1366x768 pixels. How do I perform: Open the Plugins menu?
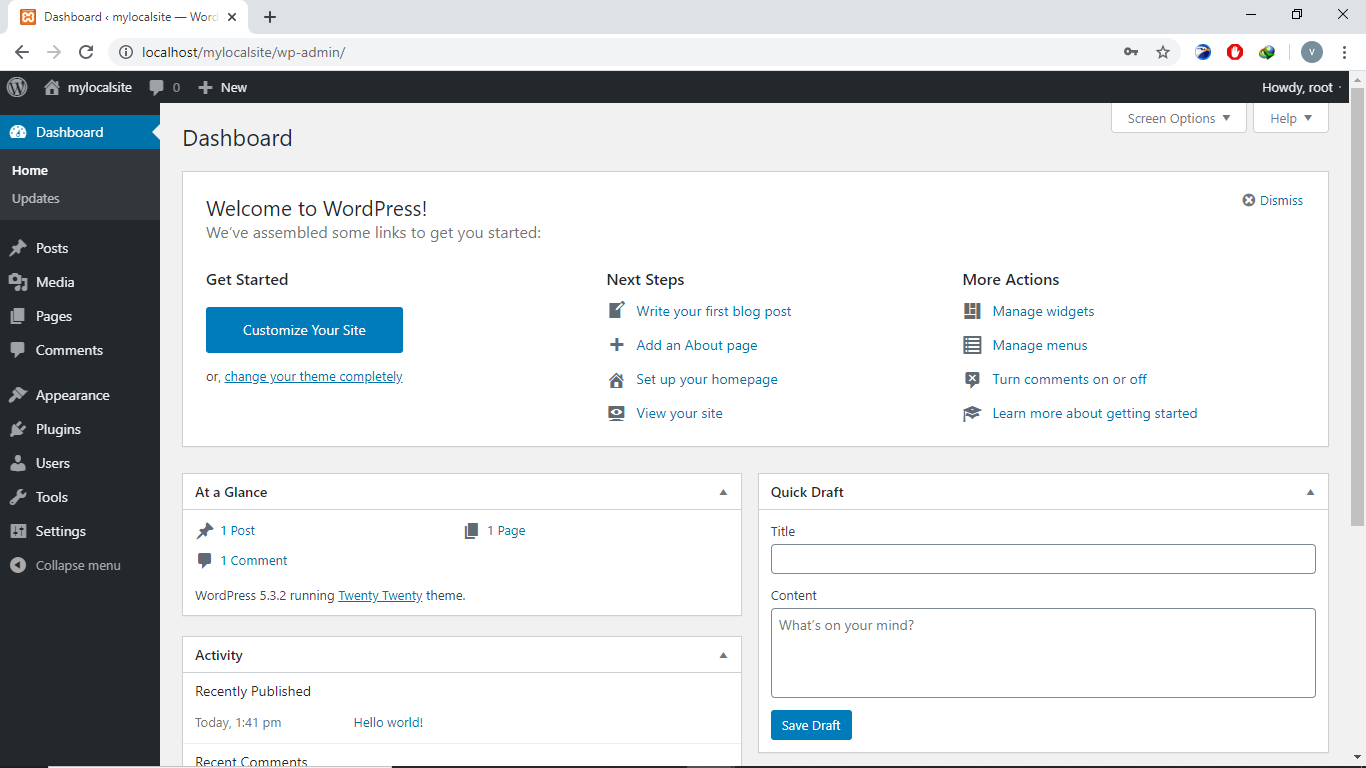pos(80,429)
